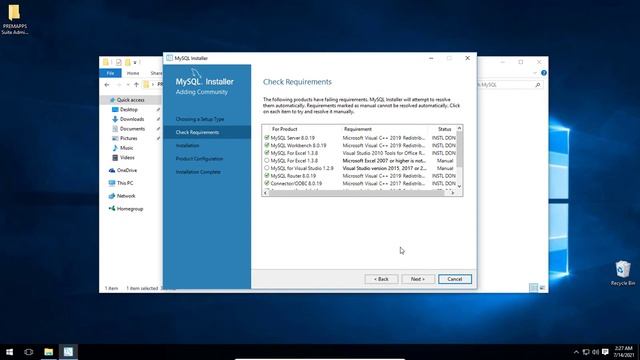This screenshot has height=360, width=640.
Task: Open the PREMAPPS folder on the desktop
Action: 14,19
